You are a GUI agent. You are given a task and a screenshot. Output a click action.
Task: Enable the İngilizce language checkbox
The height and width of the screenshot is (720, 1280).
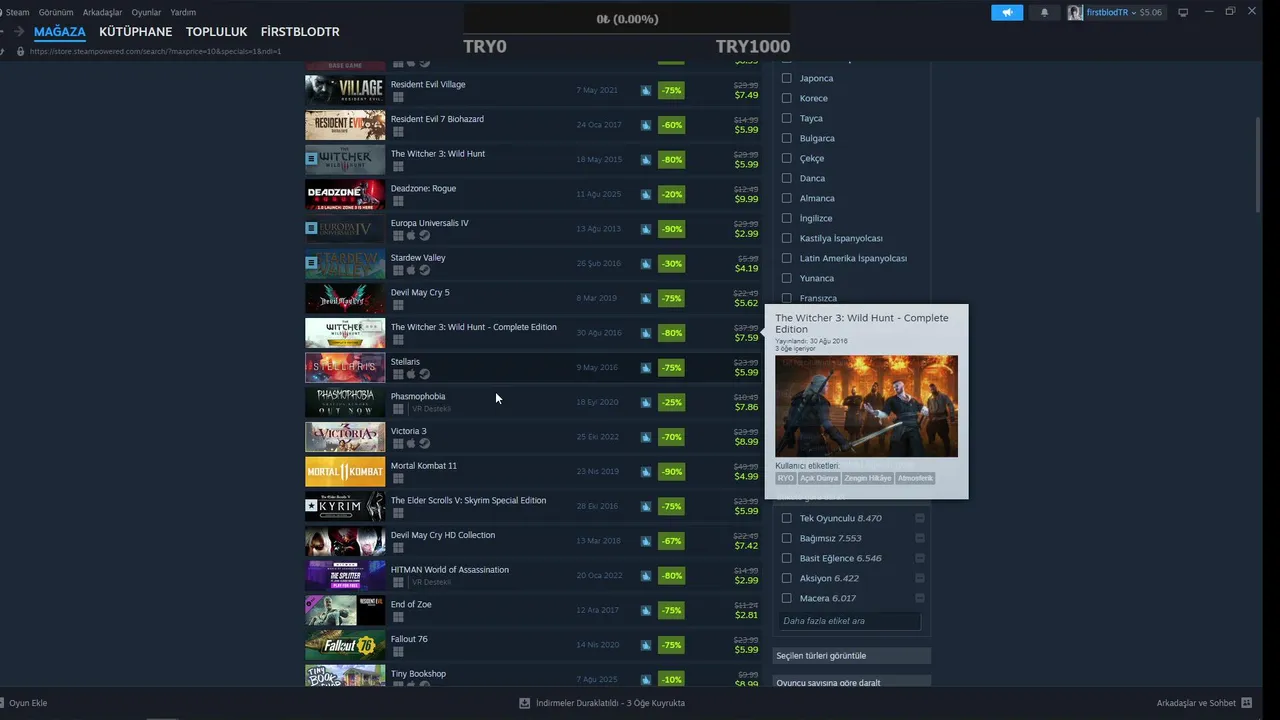[x=786, y=218]
